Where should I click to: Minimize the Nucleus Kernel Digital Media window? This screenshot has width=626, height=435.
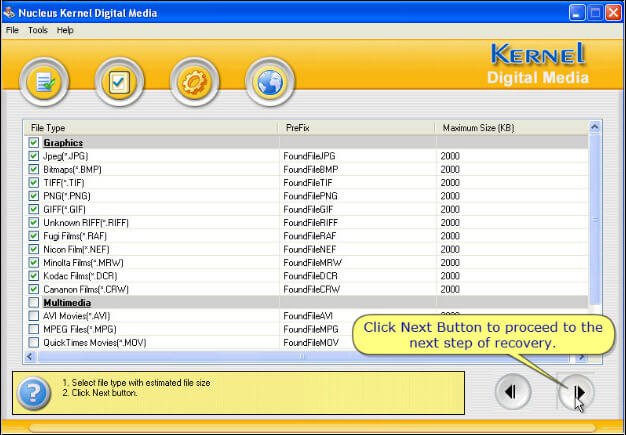click(x=576, y=13)
